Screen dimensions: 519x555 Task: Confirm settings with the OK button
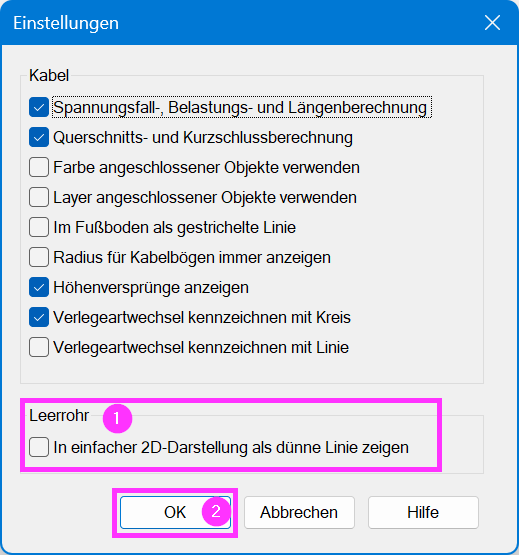175,512
